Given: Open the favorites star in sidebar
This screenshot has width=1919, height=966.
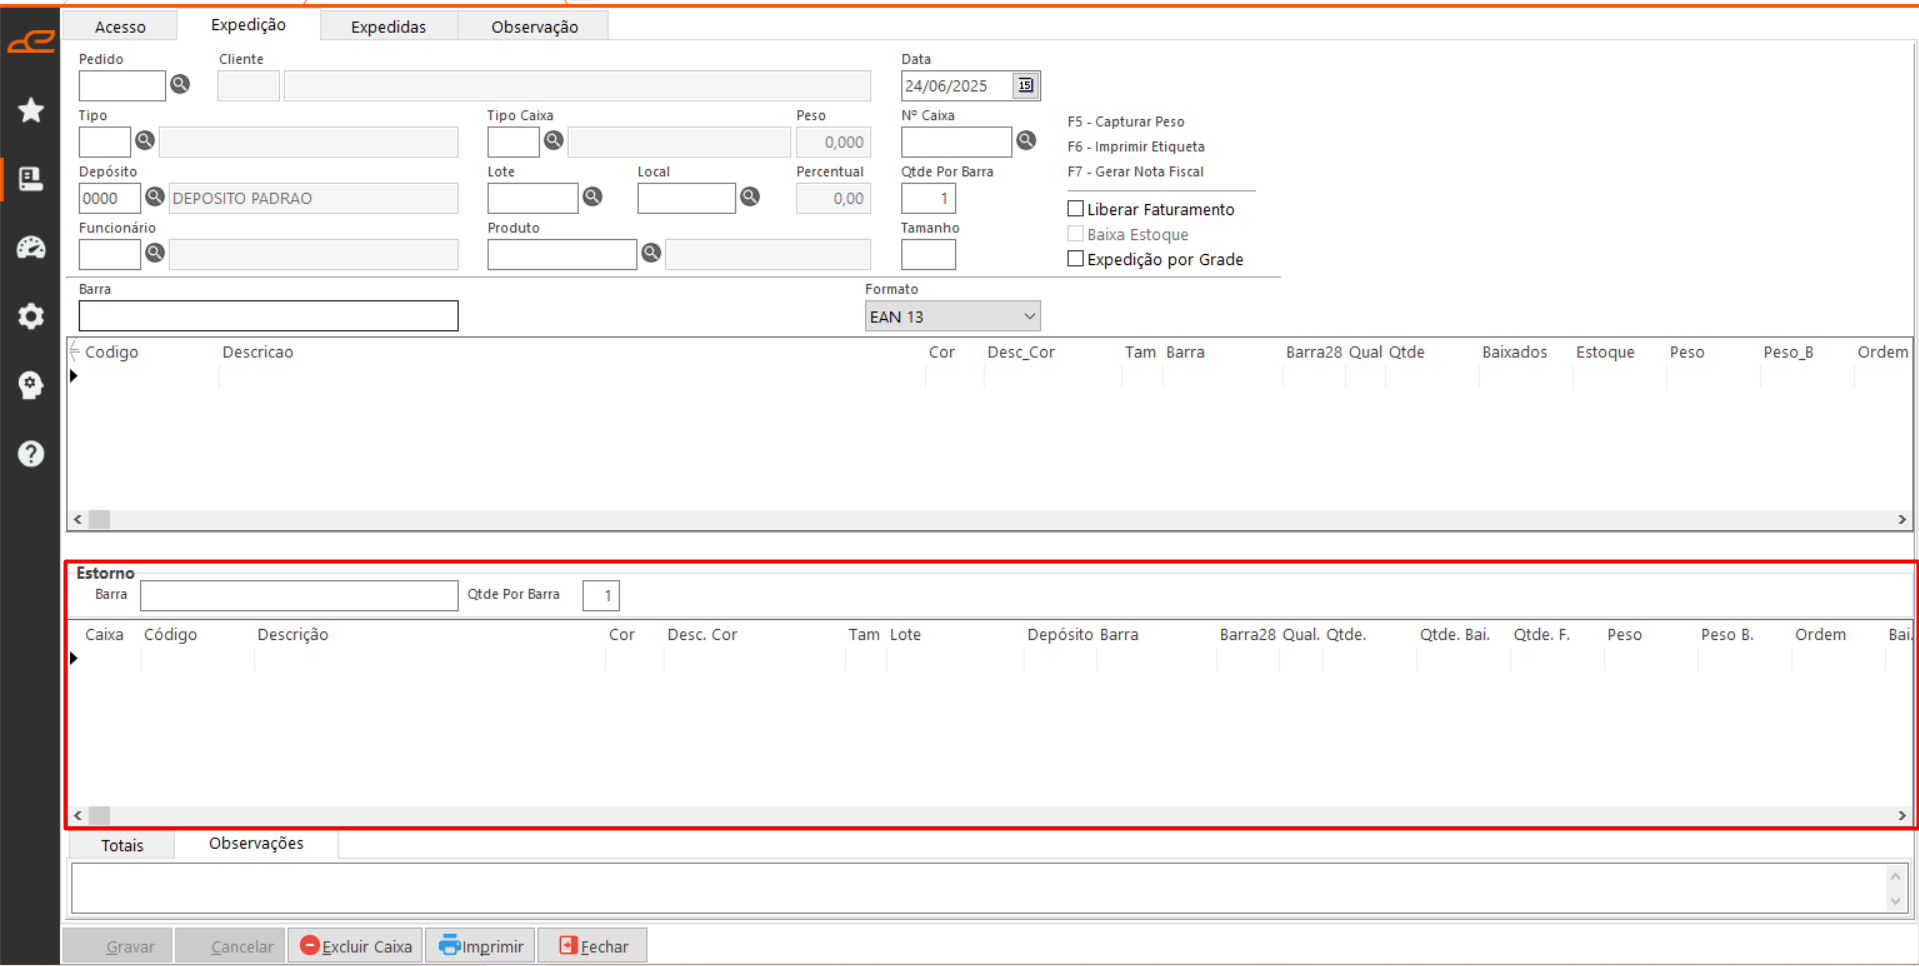Looking at the screenshot, I should click(31, 110).
